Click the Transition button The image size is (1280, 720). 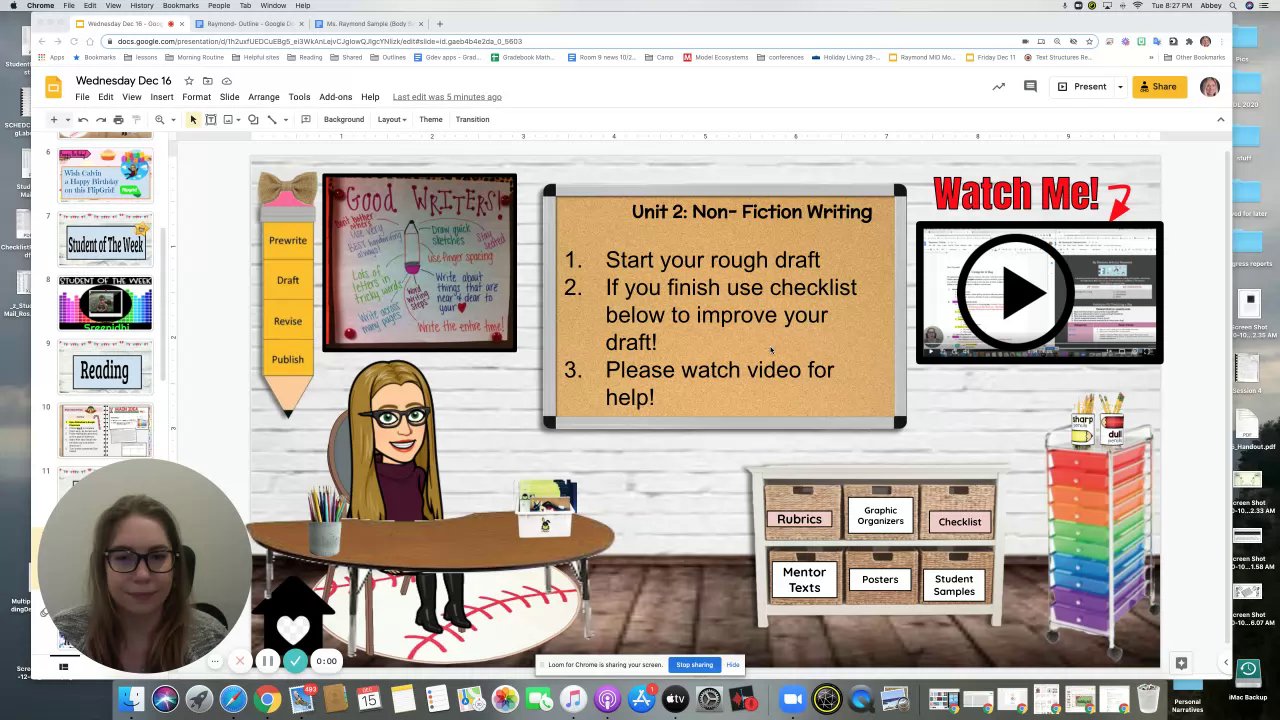(x=472, y=120)
